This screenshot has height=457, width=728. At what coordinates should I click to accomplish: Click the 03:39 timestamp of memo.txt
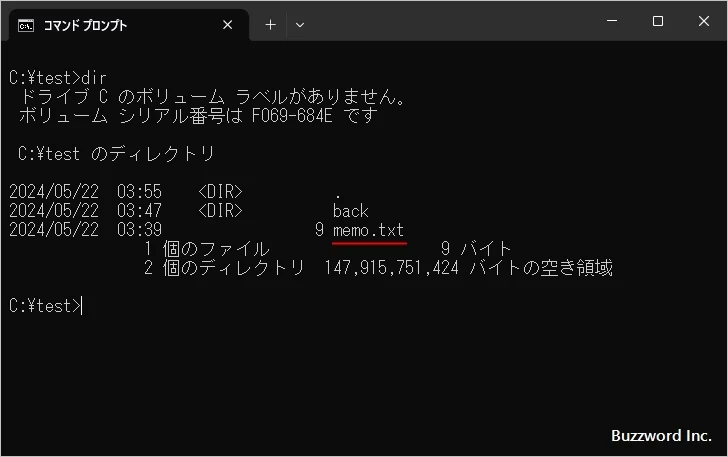(139, 230)
